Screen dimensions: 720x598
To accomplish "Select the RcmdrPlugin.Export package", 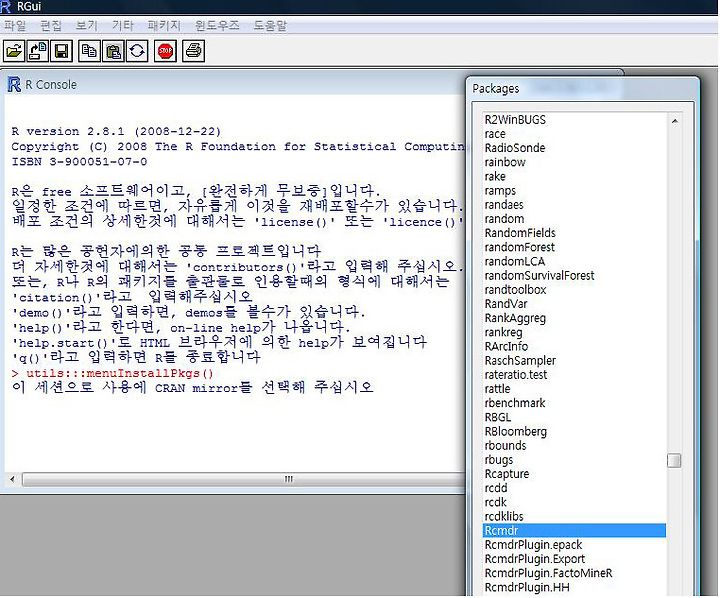I will (x=574, y=559).
